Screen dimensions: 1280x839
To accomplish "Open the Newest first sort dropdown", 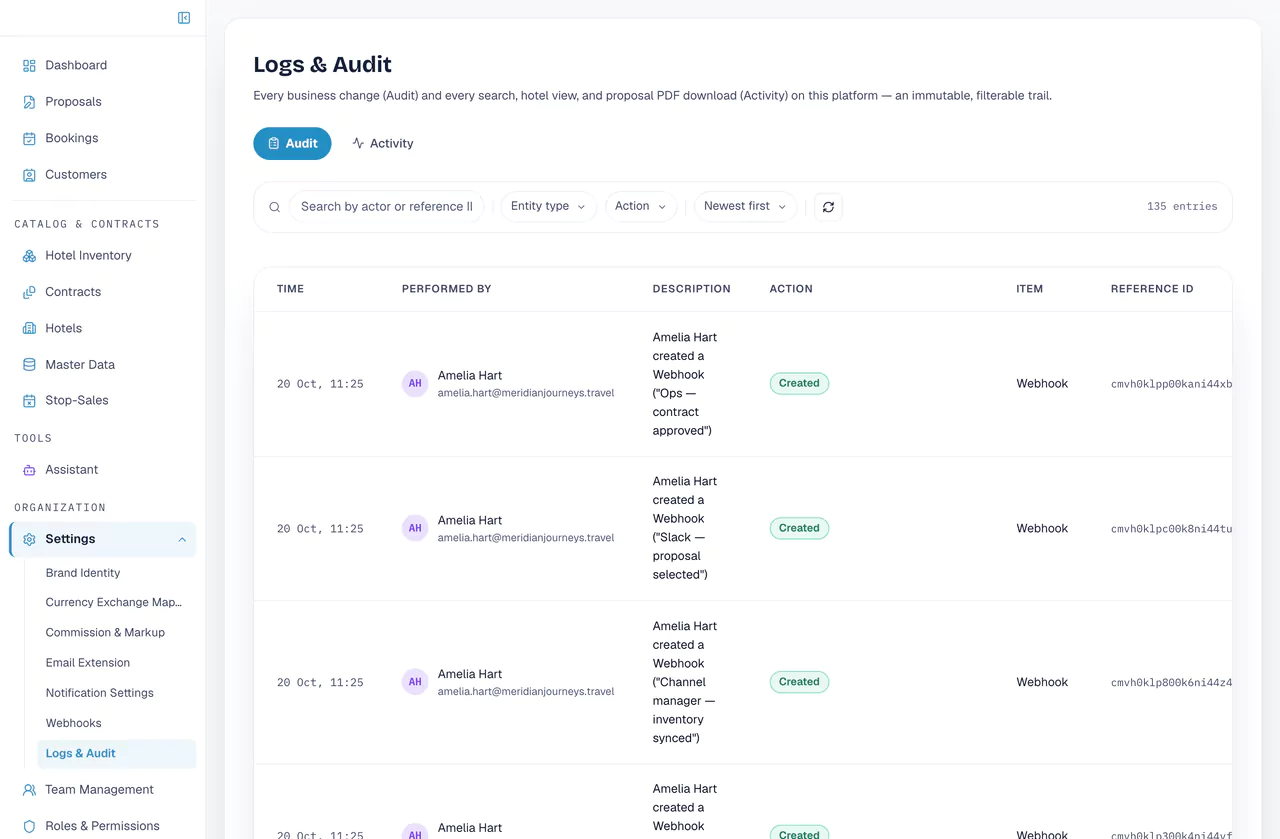I will pos(745,206).
